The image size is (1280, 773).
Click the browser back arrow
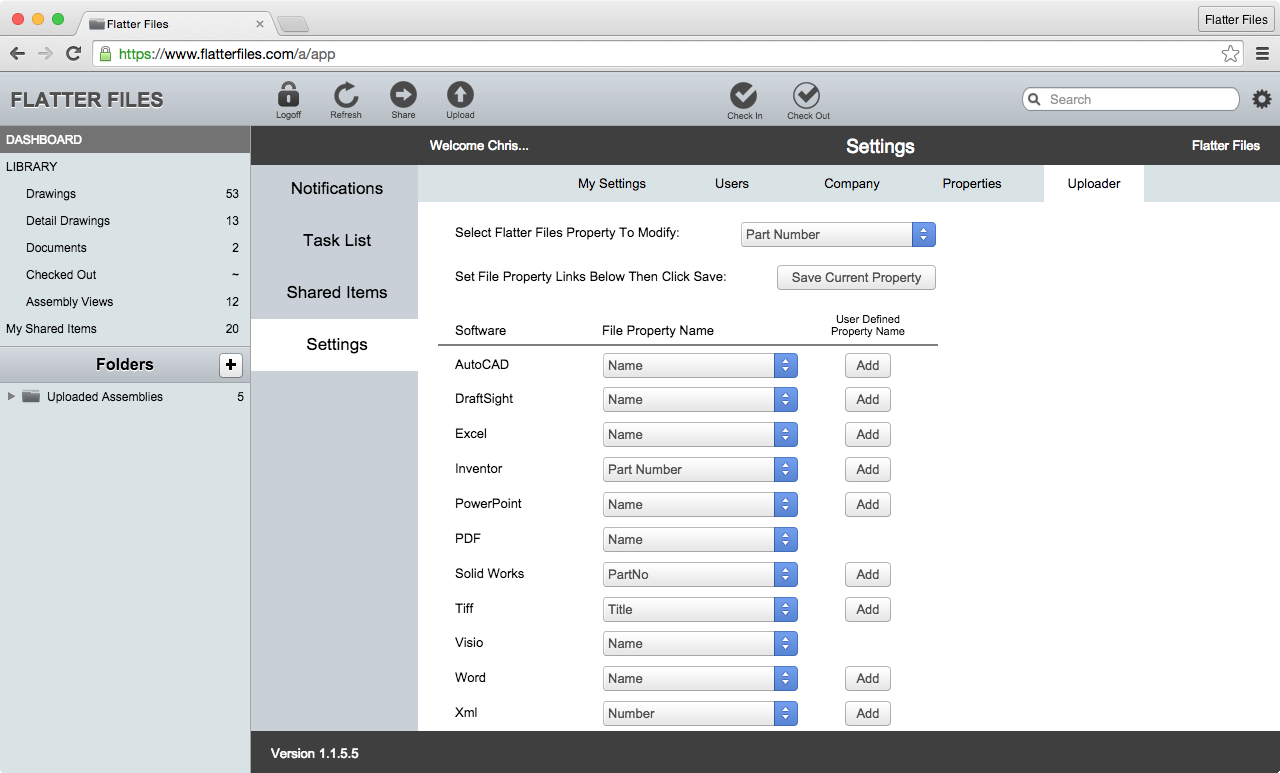17,54
